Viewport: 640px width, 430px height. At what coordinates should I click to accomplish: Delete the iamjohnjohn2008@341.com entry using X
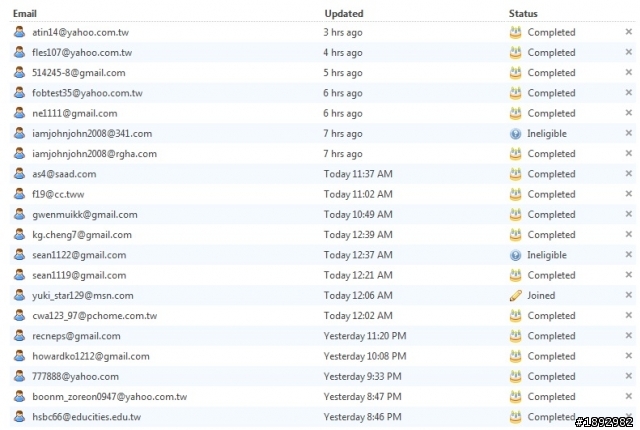point(629,133)
